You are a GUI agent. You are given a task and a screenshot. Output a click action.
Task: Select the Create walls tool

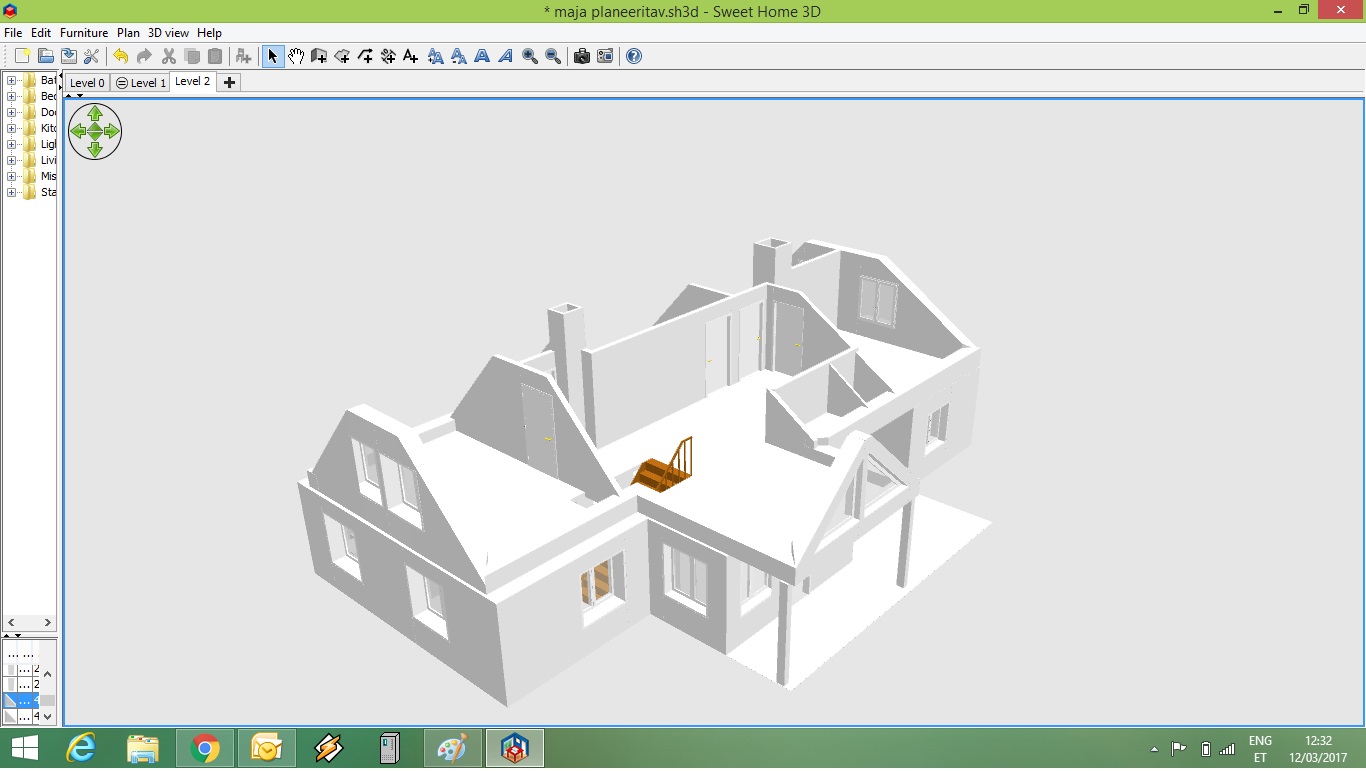pyautogui.click(x=319, y=57)
